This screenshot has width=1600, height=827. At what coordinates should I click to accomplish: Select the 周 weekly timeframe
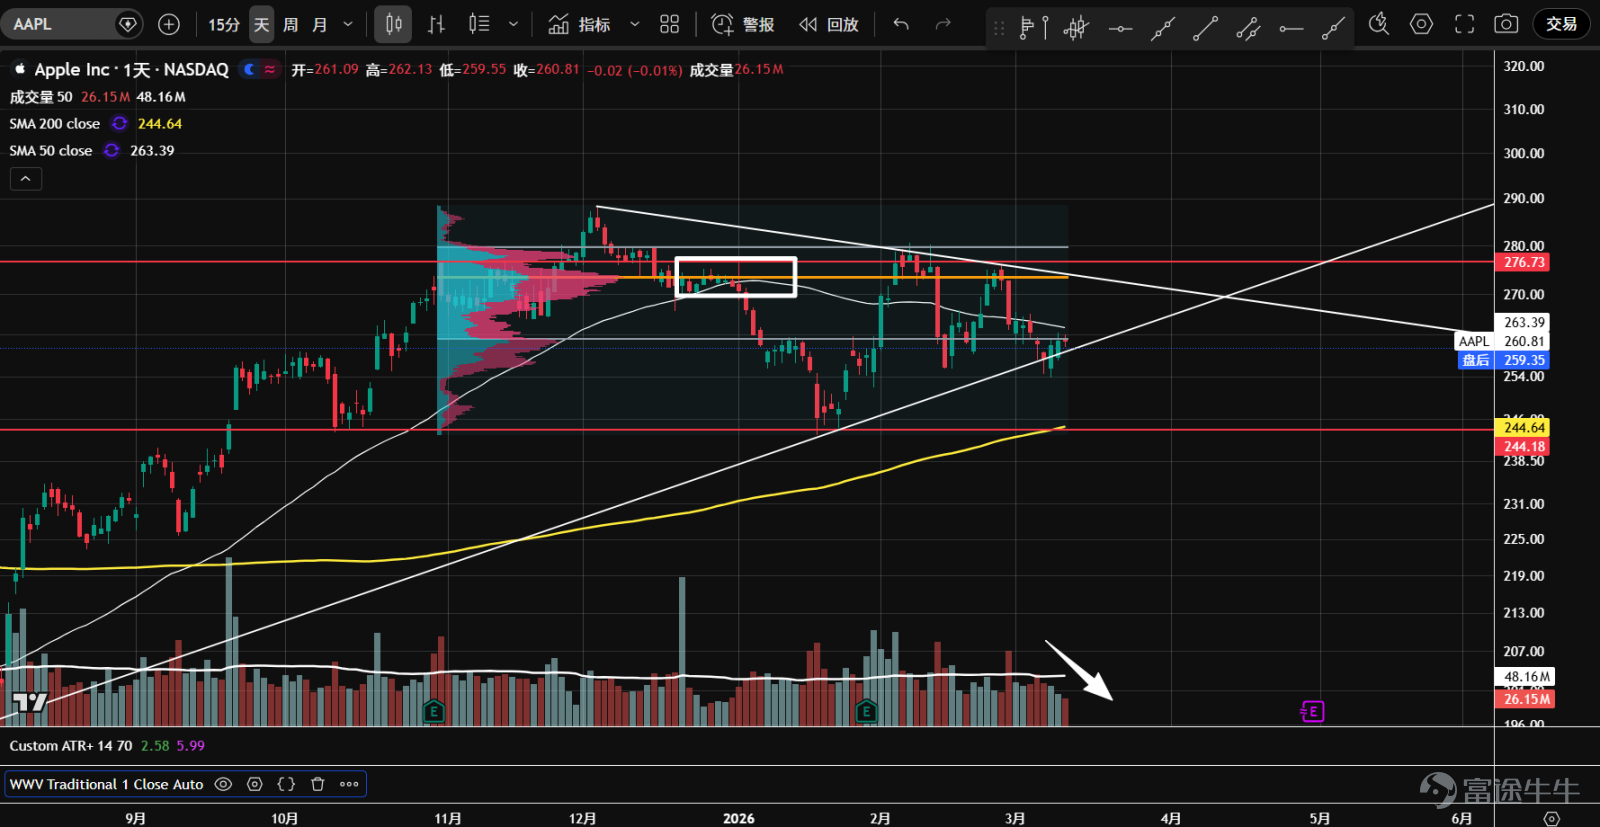290,24
